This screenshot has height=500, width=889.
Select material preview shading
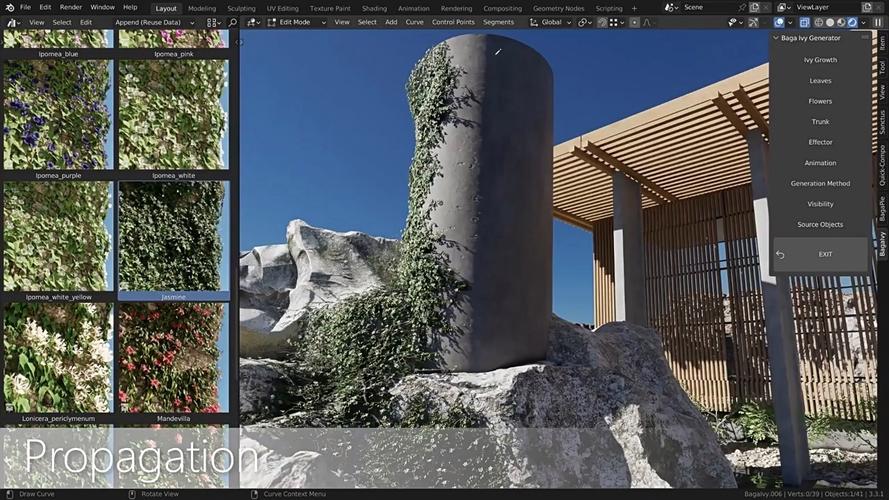[841, 23]
